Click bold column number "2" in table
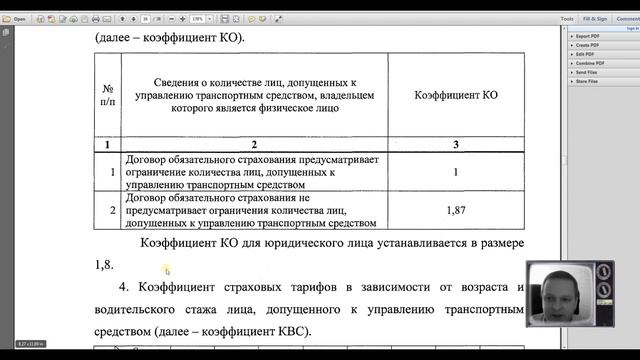The width and height of the screenshot is (640, 360). (x=254, y=144)
